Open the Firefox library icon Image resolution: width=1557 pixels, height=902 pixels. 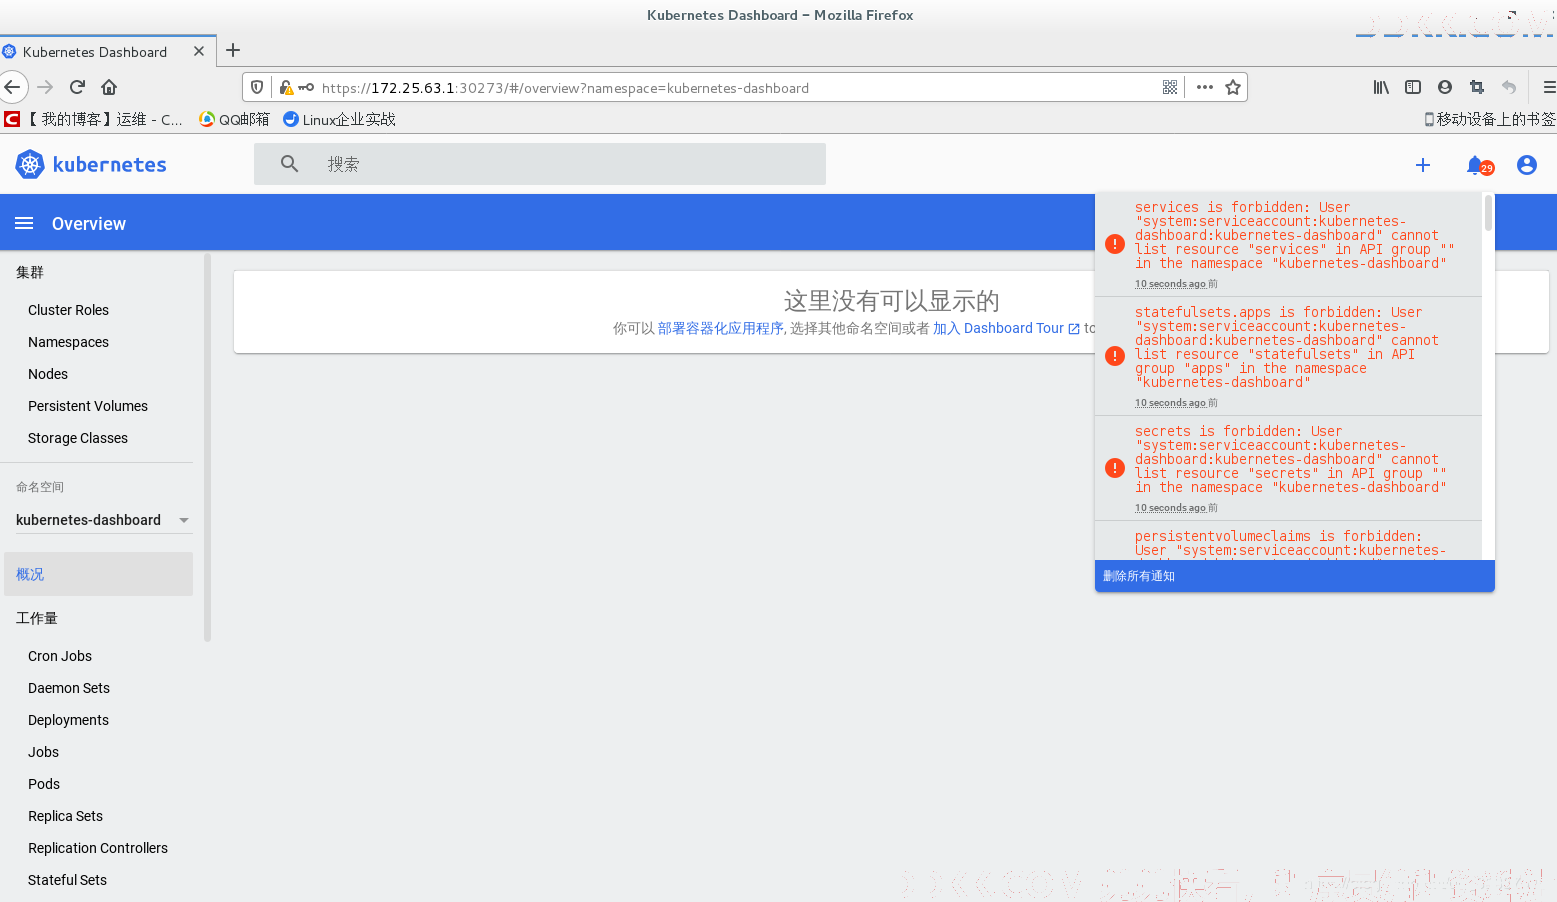pyautogui.click(x=1381, y=87)
